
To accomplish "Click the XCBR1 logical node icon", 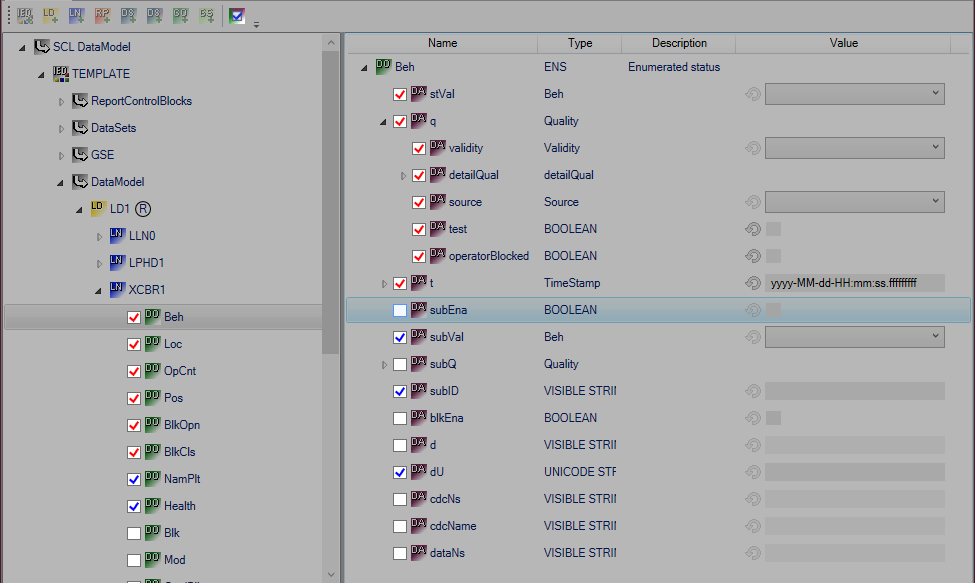I will tap(117, 289).
